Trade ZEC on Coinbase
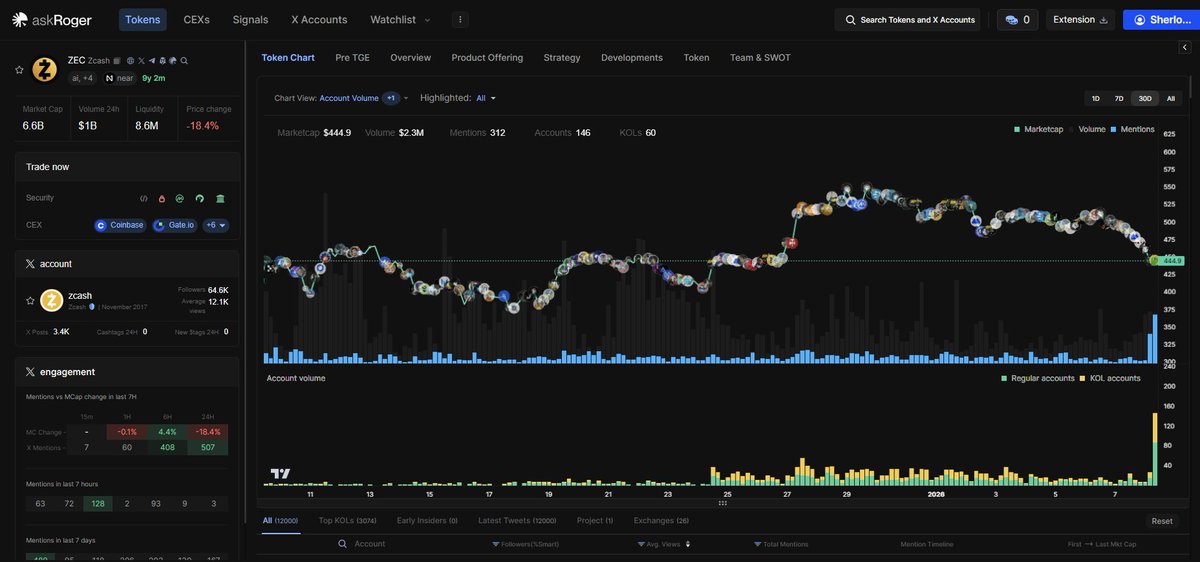Image resolution: width=1200 pixels, height=562 pixels. click(120, 225)
